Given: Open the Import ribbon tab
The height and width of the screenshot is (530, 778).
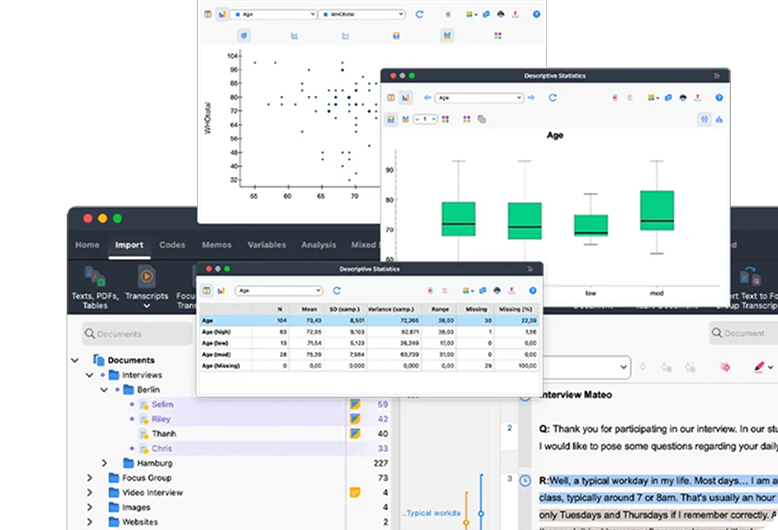Looking at the screenshot, I should (x=129, y=245).
